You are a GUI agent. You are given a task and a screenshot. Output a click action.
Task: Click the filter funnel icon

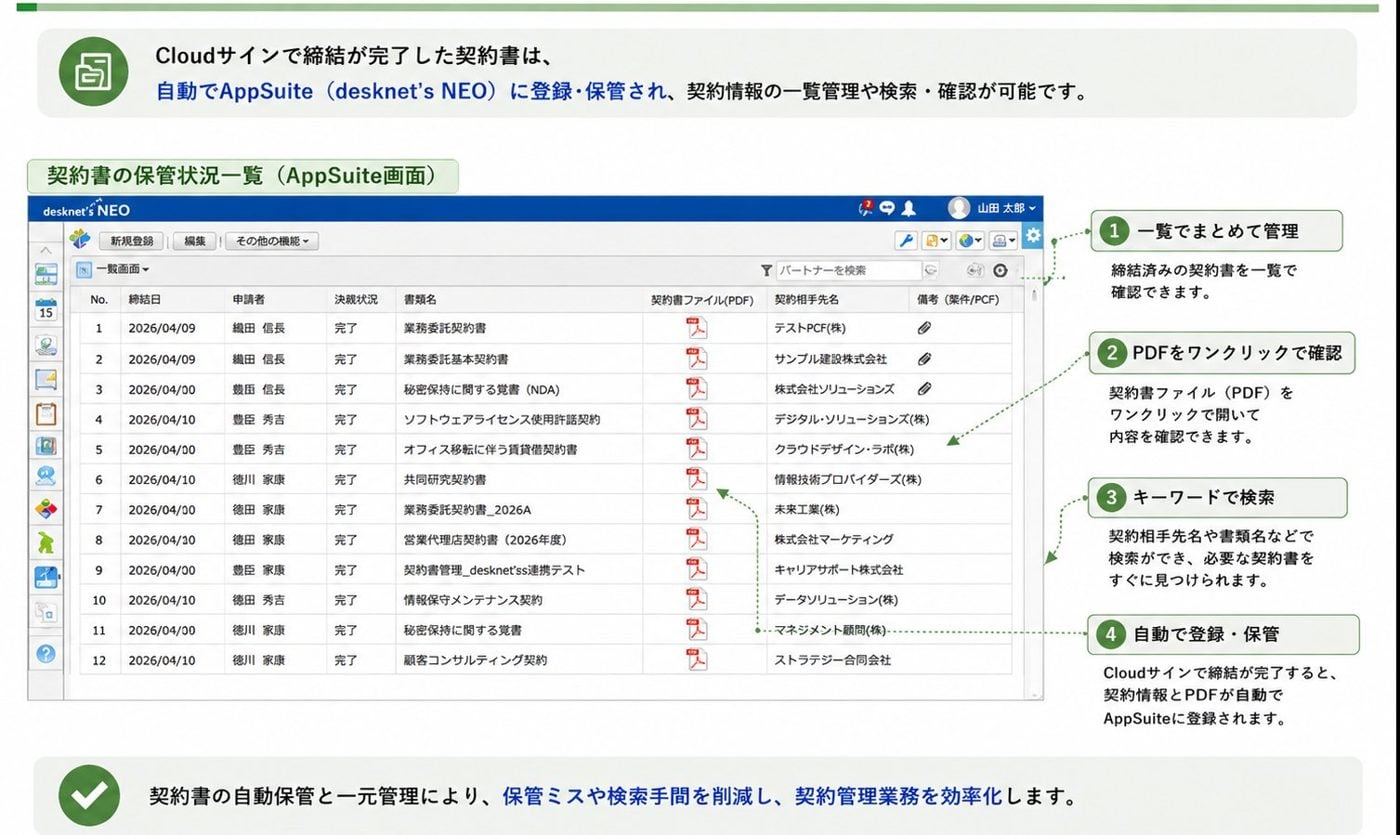click(766, 270)
